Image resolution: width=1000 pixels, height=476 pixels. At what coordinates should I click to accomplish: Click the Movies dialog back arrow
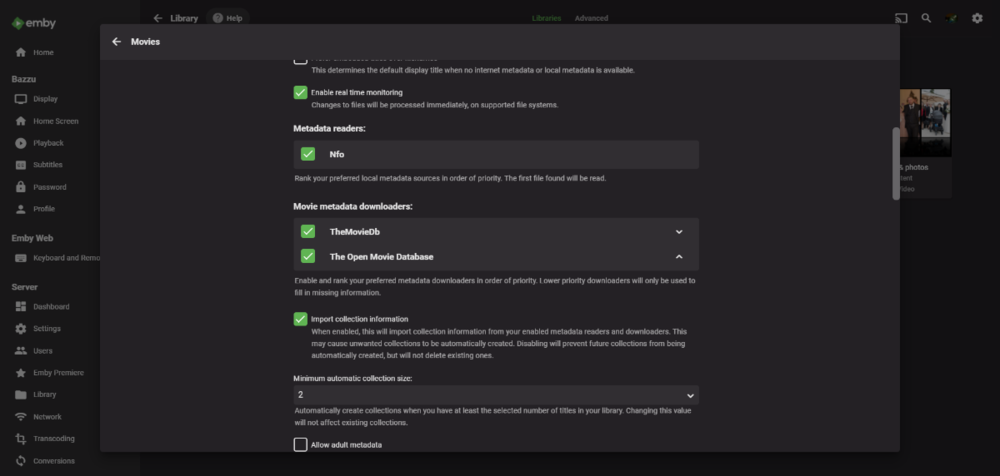click(117, 42)
